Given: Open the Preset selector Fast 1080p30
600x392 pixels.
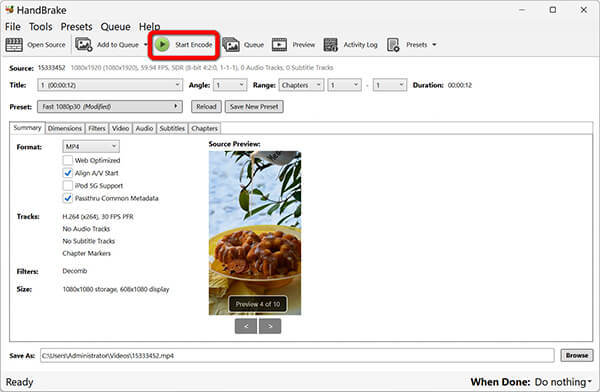Looking at the screenshot, I should 110,106.
